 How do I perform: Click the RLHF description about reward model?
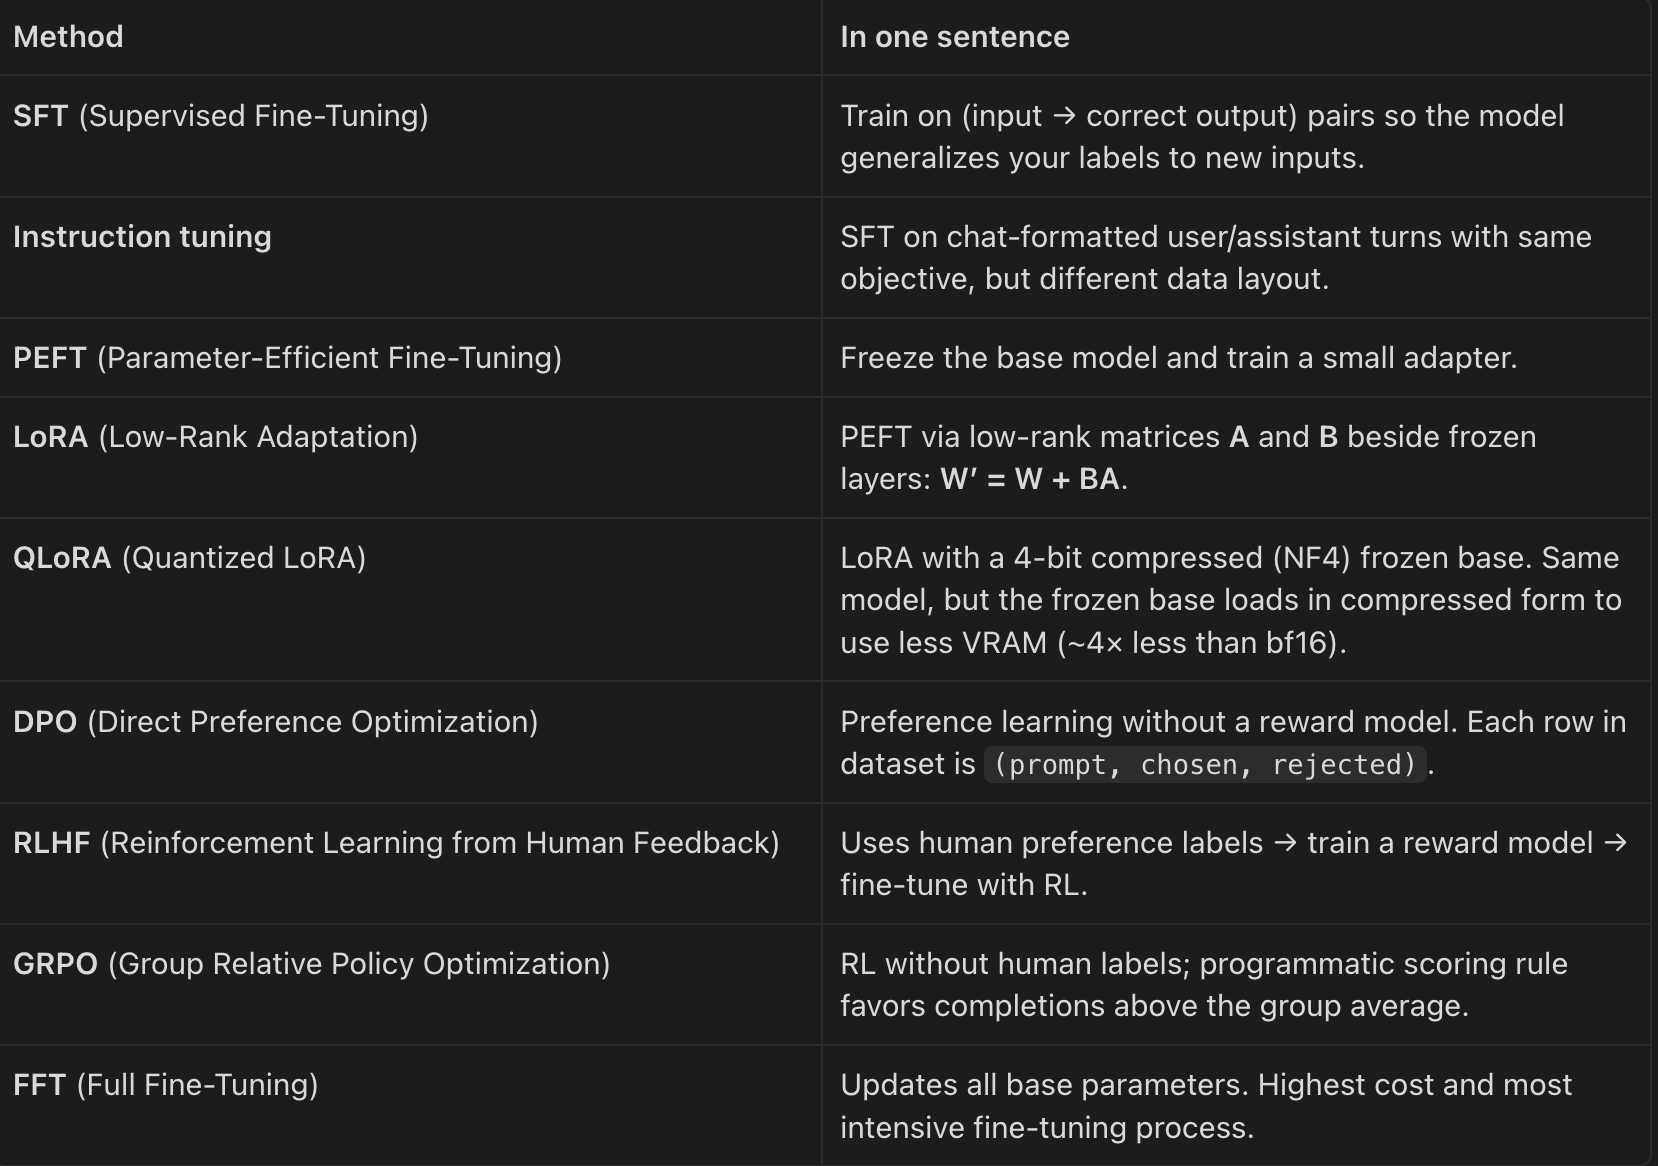(x=1234, y=864)
